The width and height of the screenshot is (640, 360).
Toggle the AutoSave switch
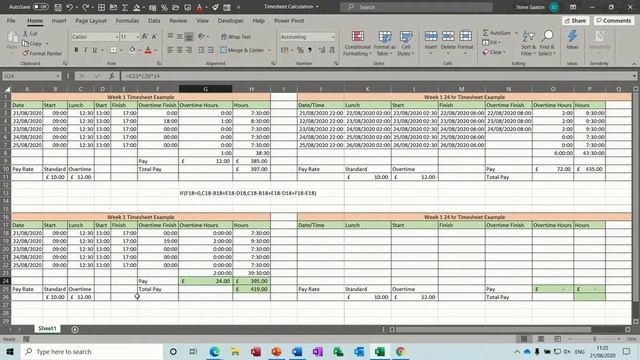click(x=40, y=7)
